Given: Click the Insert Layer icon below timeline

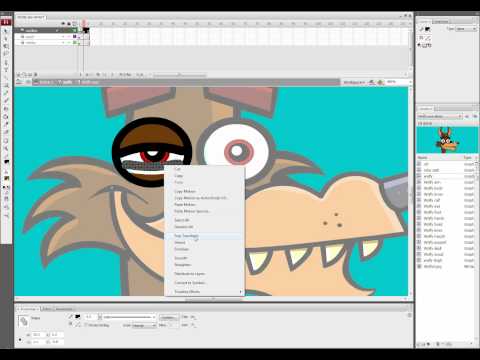Looking at the screenshot, I should point(18,75).
